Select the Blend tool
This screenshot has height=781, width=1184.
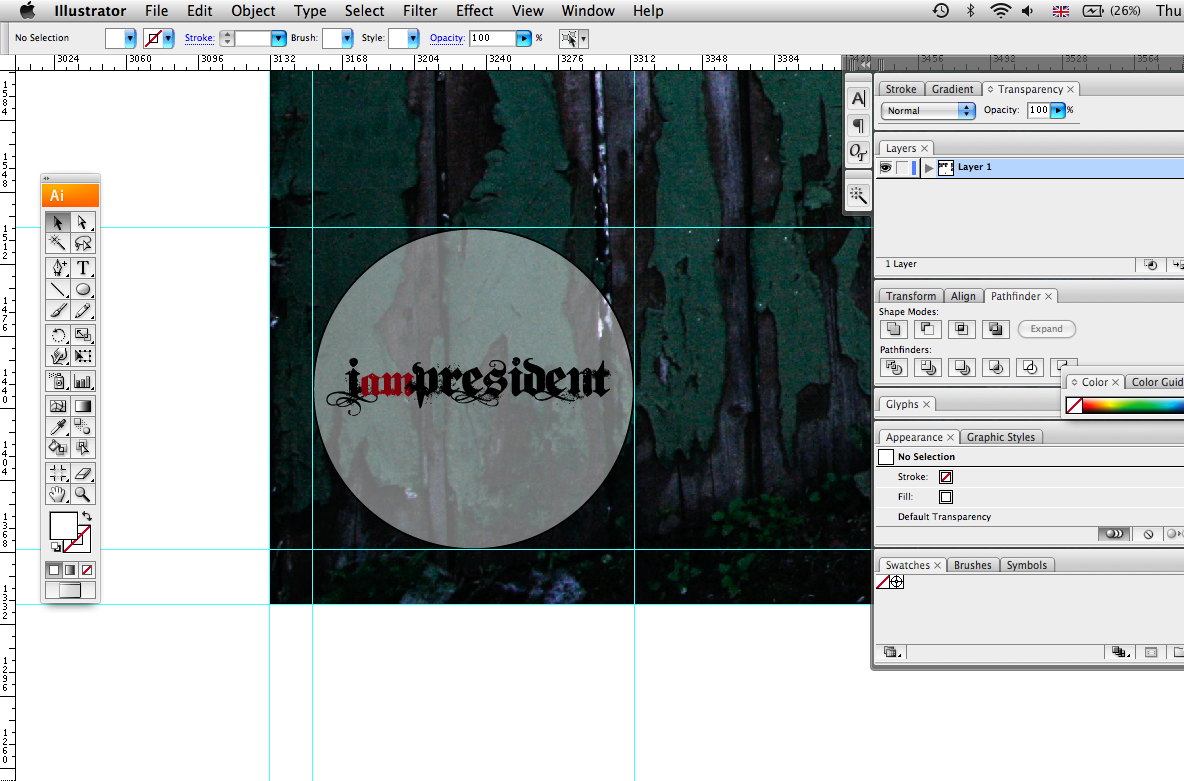pos(82,428)
